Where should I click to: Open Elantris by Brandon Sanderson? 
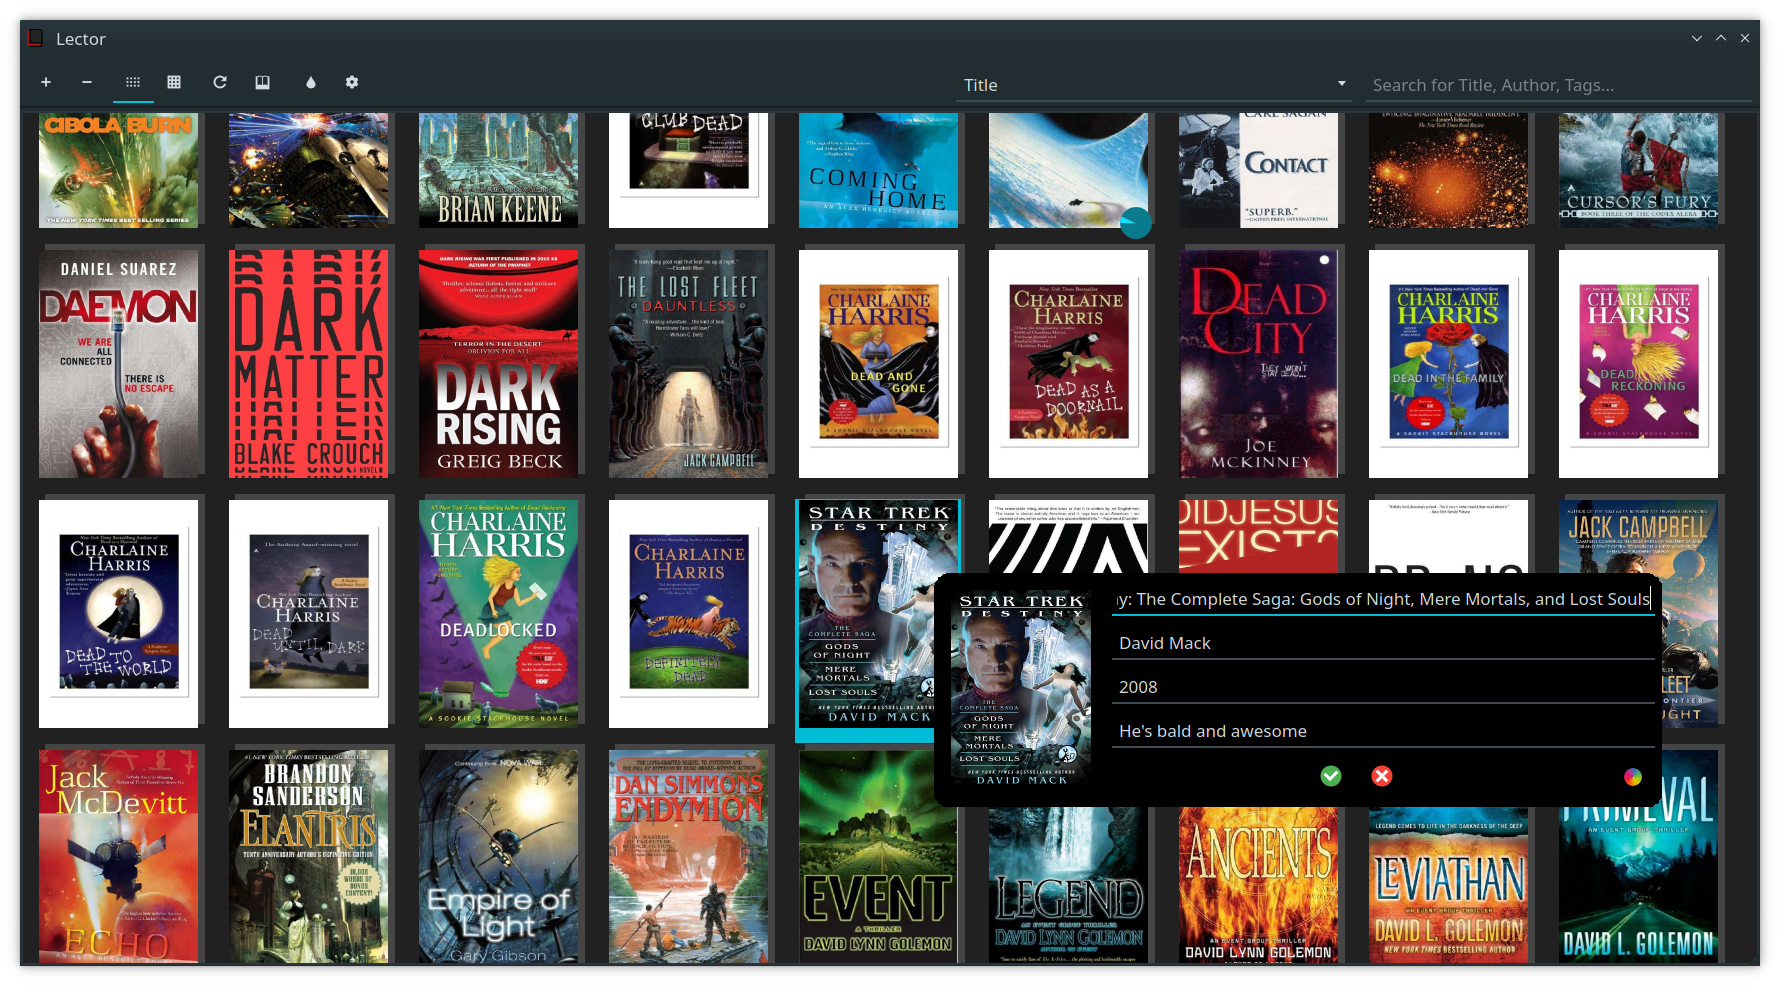click(308, 857)
